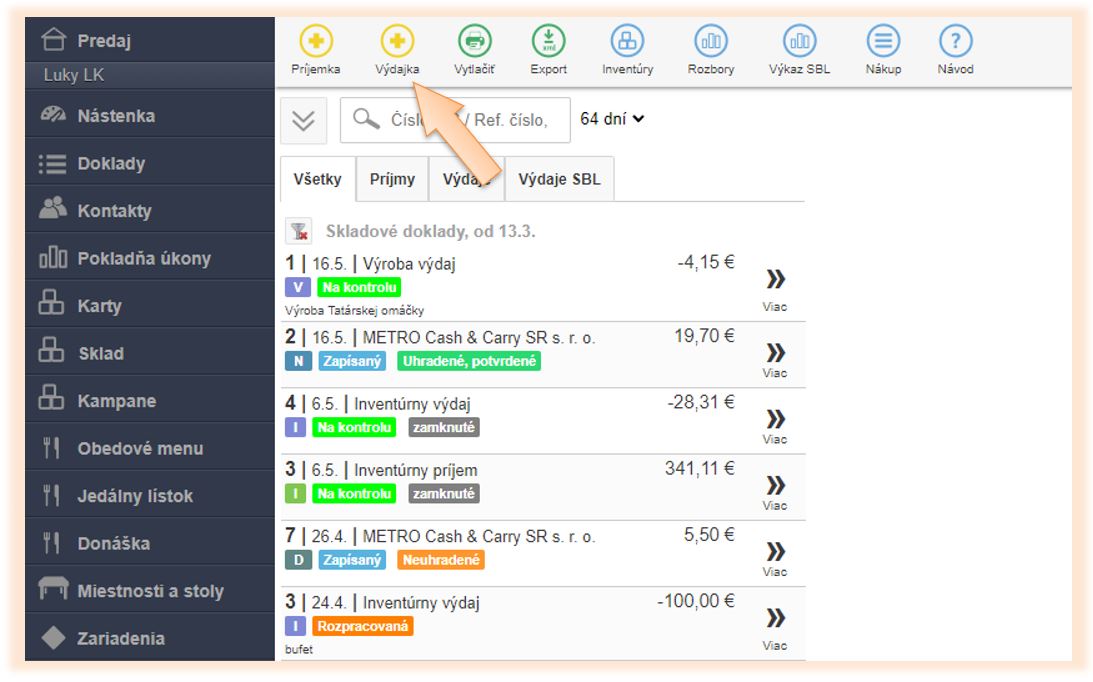This screenshot has width=1093, height=682.
Task: Open the Návod help icon
Action: click(955, 42)
